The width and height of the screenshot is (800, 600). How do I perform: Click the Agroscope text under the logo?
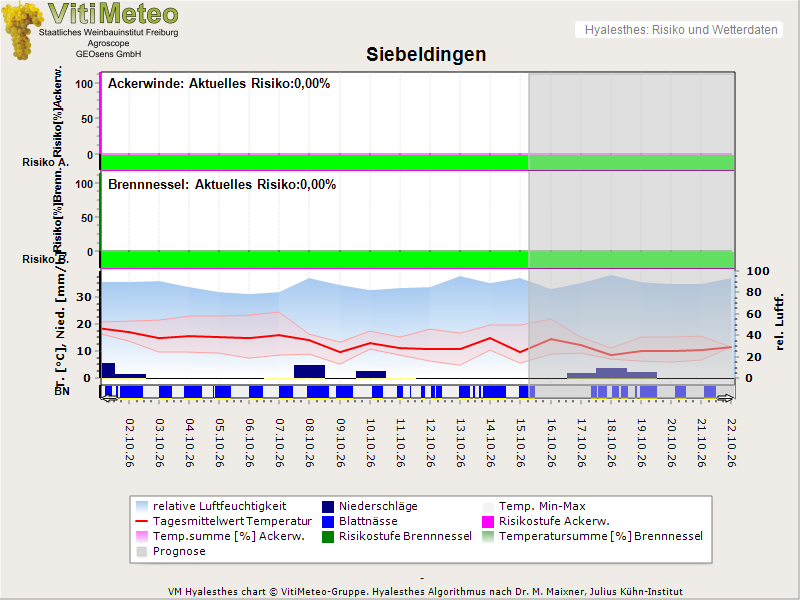coord(108,43)
